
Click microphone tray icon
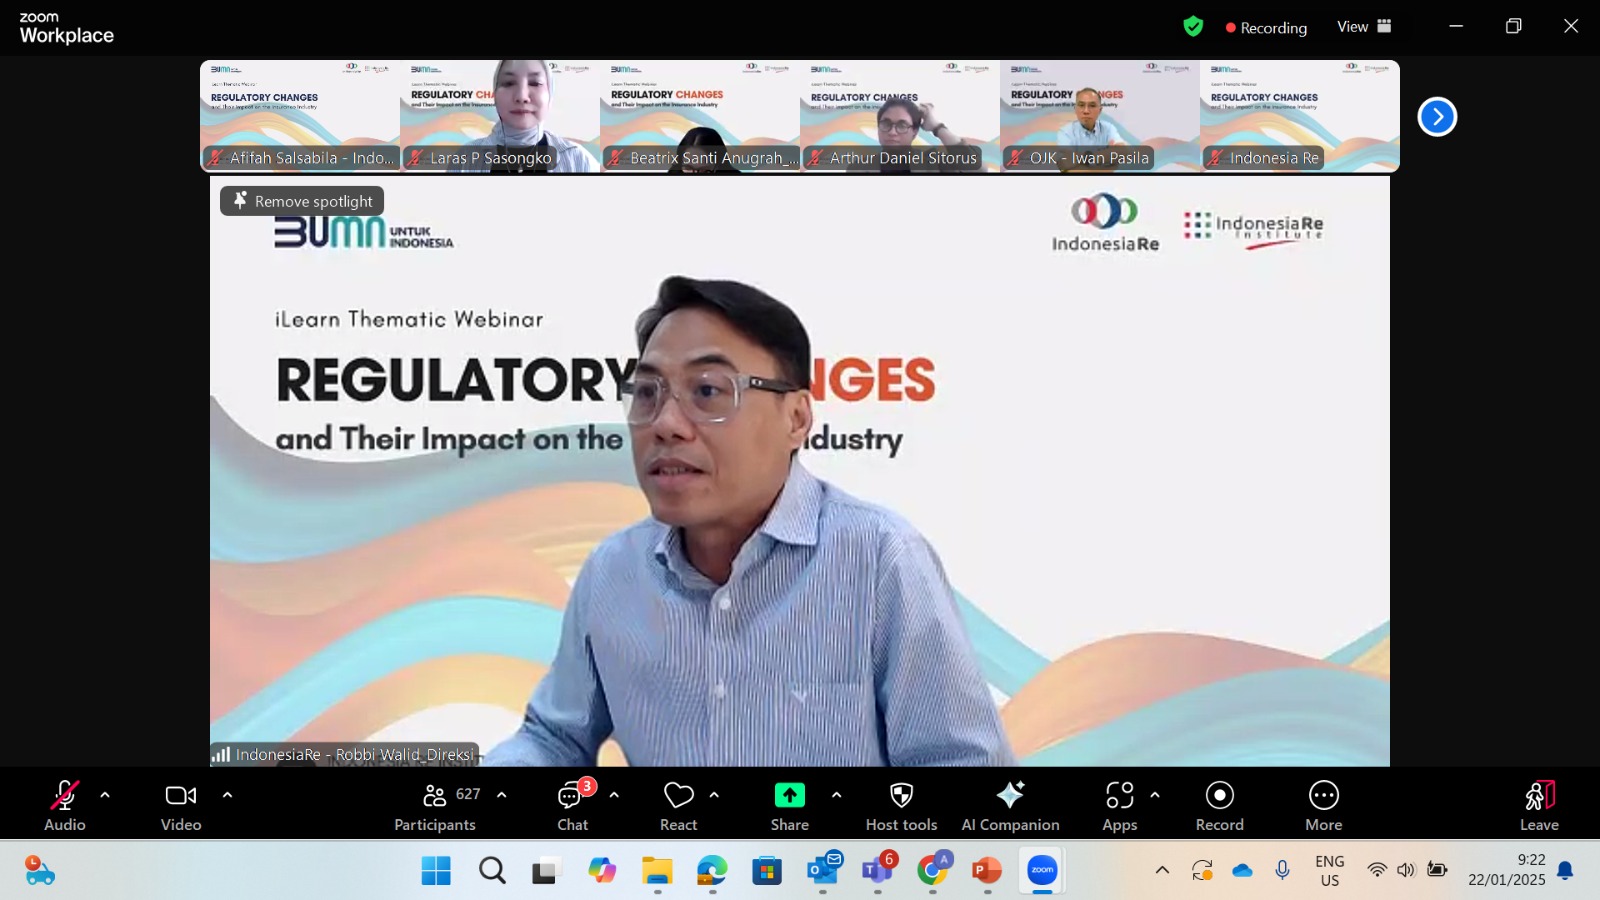(x=1283, y=871)
